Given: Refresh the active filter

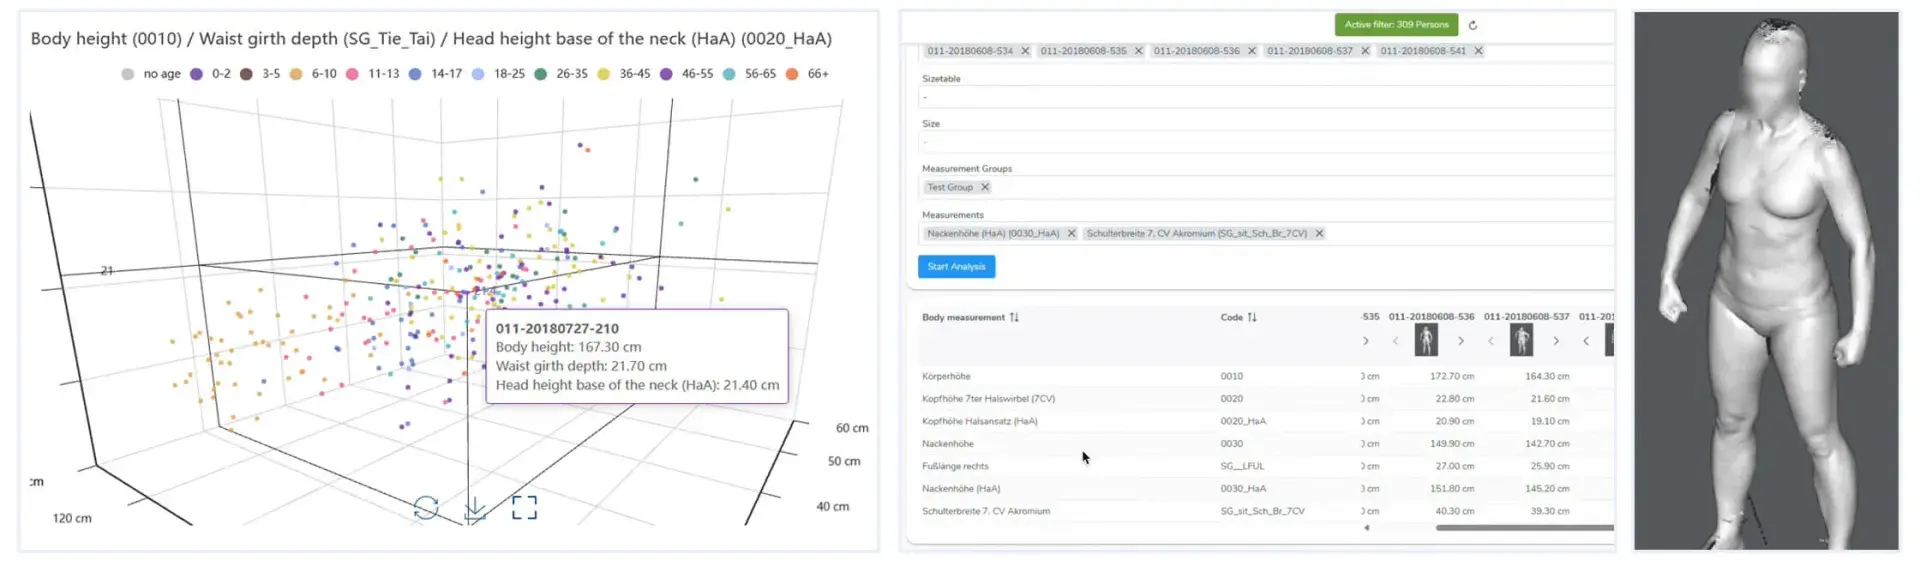Looking at the screenshot, I should click(x=1472, y=25).
